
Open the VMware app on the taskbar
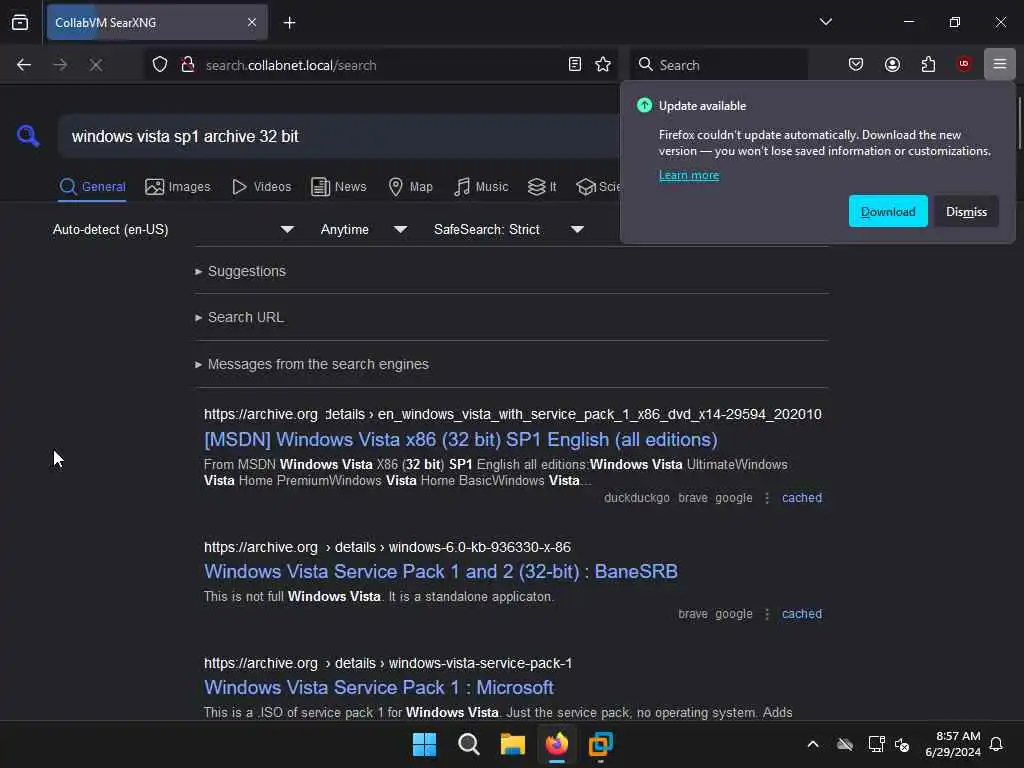point(601,744)
